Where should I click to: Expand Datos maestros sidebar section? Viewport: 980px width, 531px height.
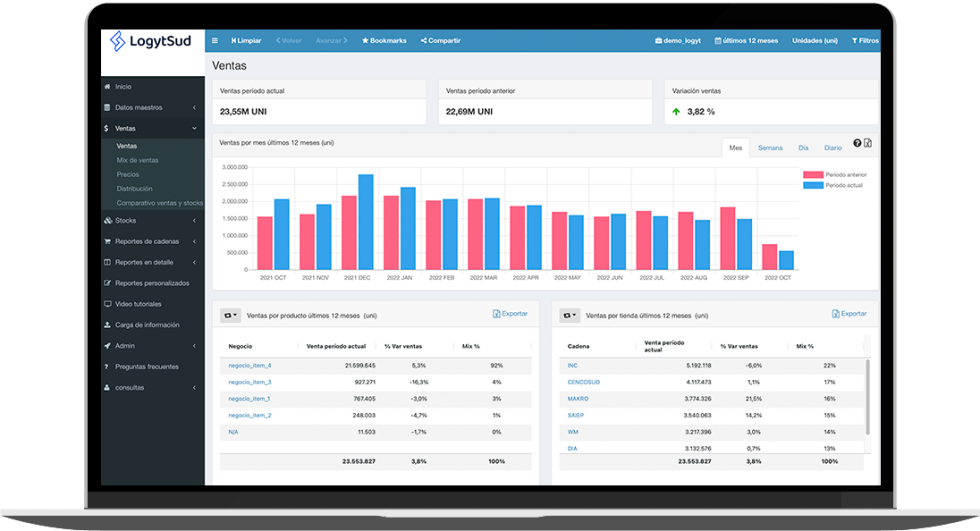[x=152, y=107]
